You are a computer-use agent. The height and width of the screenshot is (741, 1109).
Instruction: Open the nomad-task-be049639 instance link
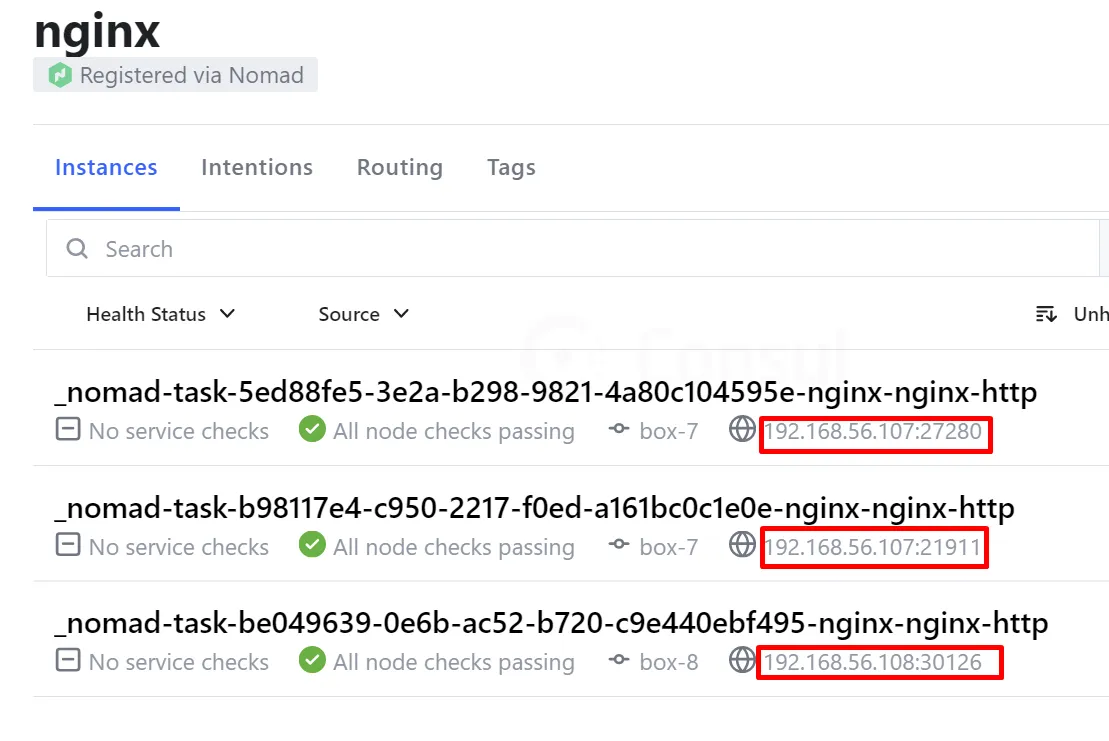[x=551, y=623]
